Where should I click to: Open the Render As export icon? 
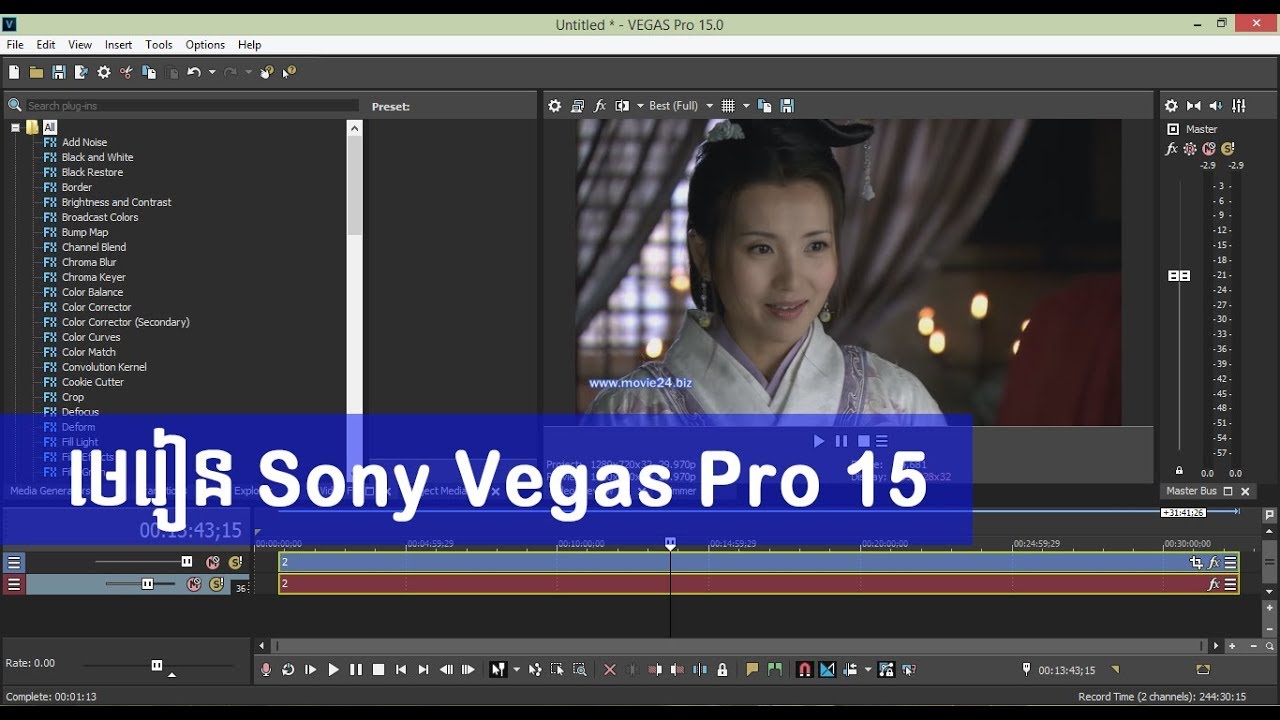[81, 72]
